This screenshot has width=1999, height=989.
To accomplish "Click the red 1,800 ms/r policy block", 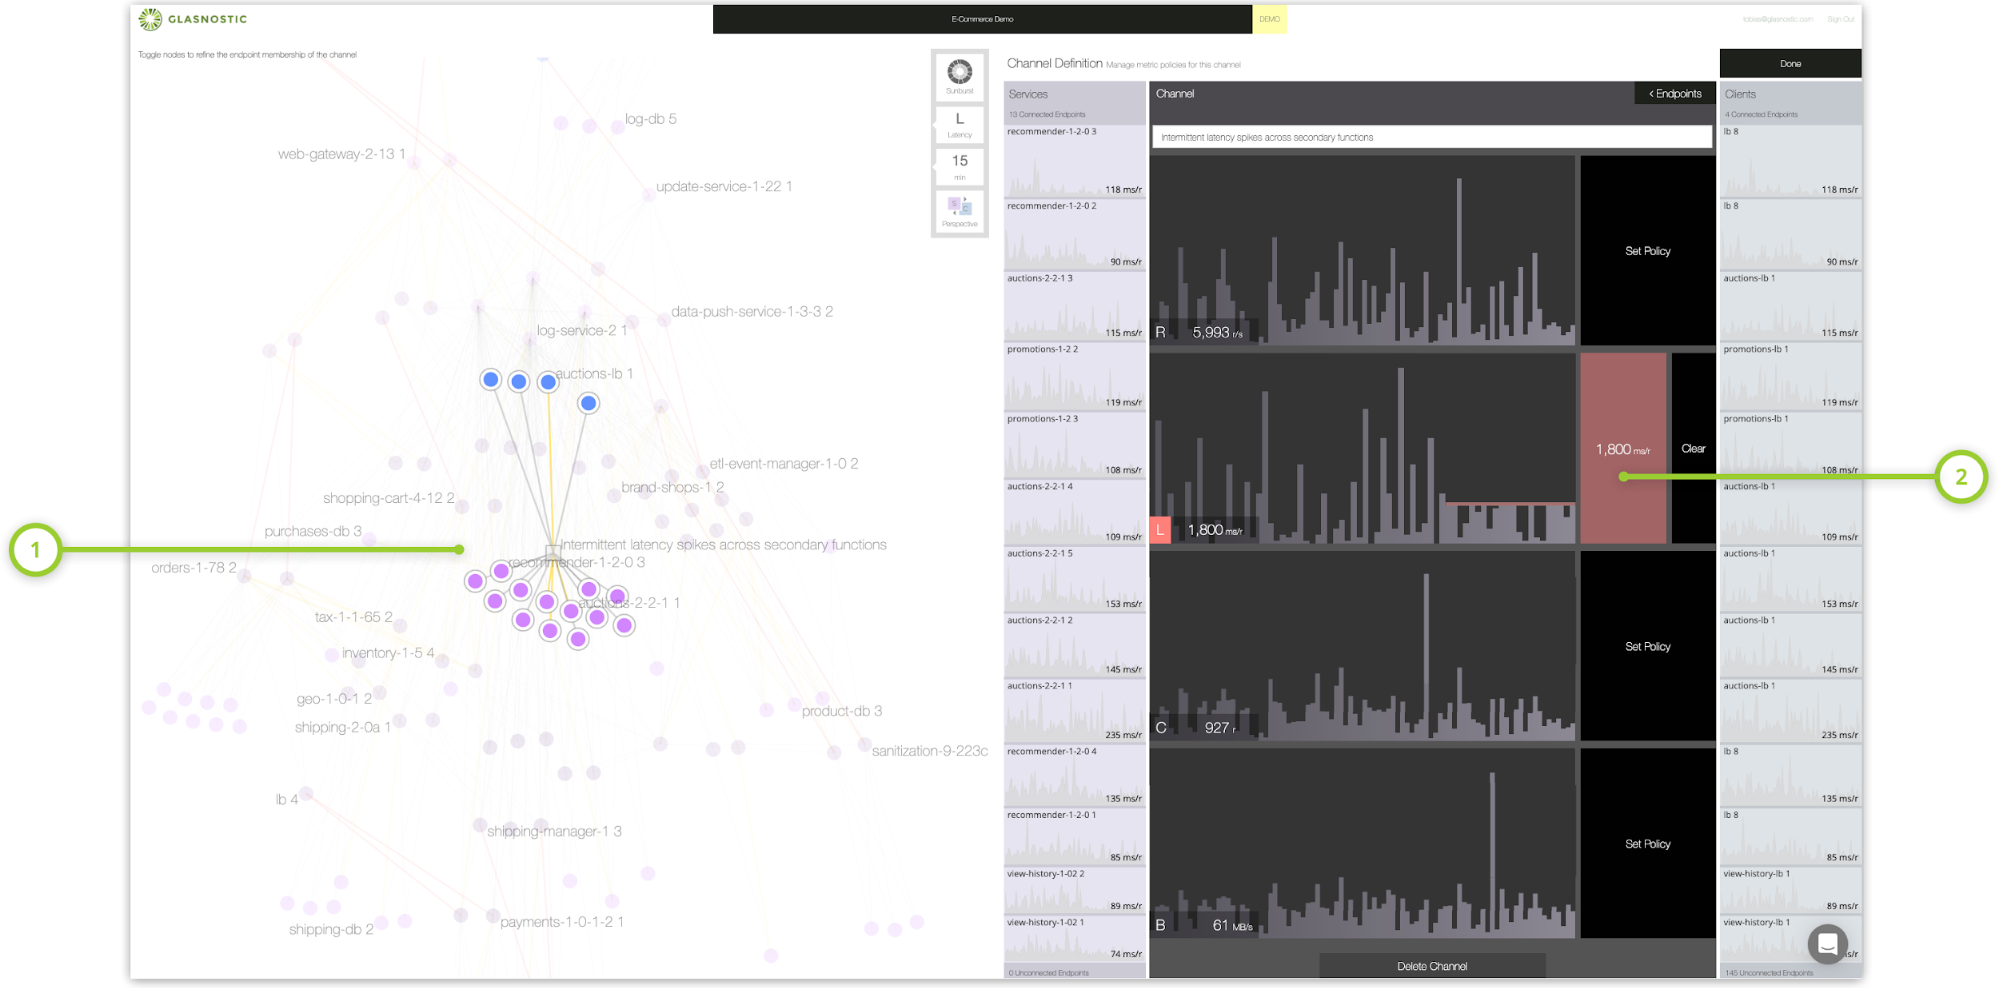I will tap(1622, 449).
